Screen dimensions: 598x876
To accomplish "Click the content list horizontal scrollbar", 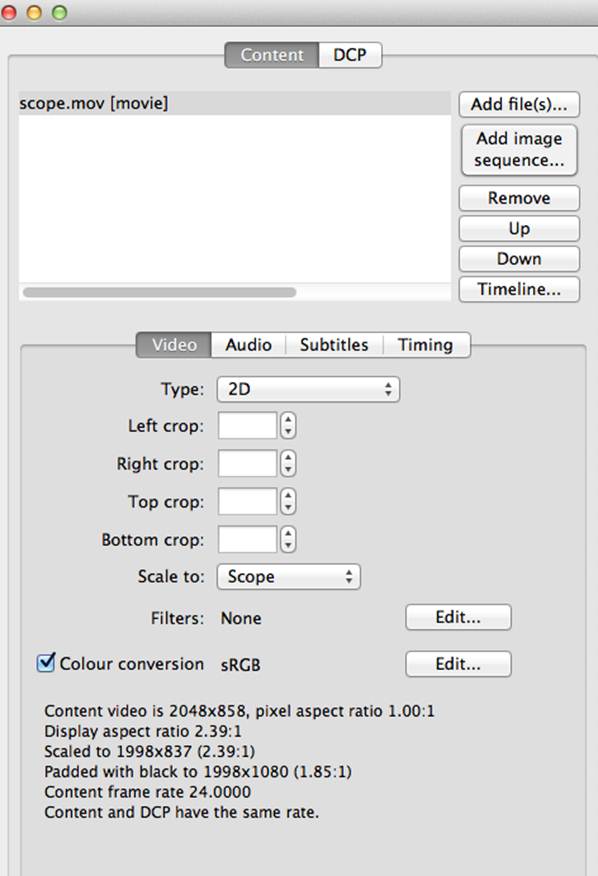I will click(x=159, y=292).
